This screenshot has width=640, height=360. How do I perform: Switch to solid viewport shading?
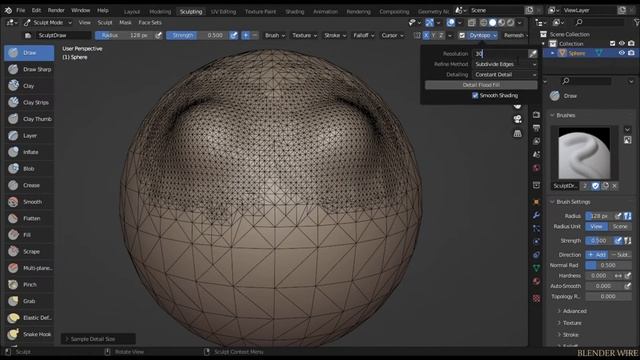(493, 23)
